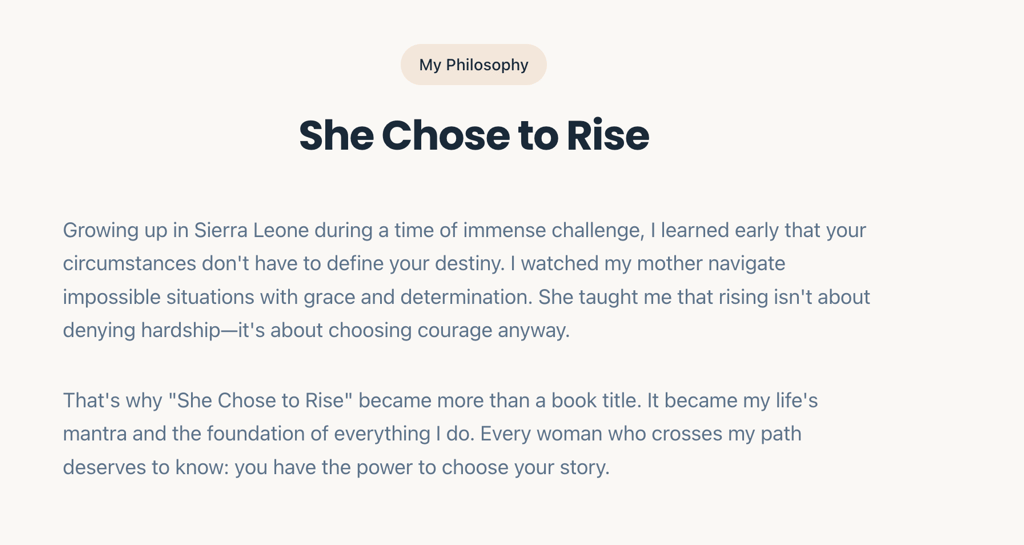Click the "She Chose to Rise" main heading

[474, 136]
